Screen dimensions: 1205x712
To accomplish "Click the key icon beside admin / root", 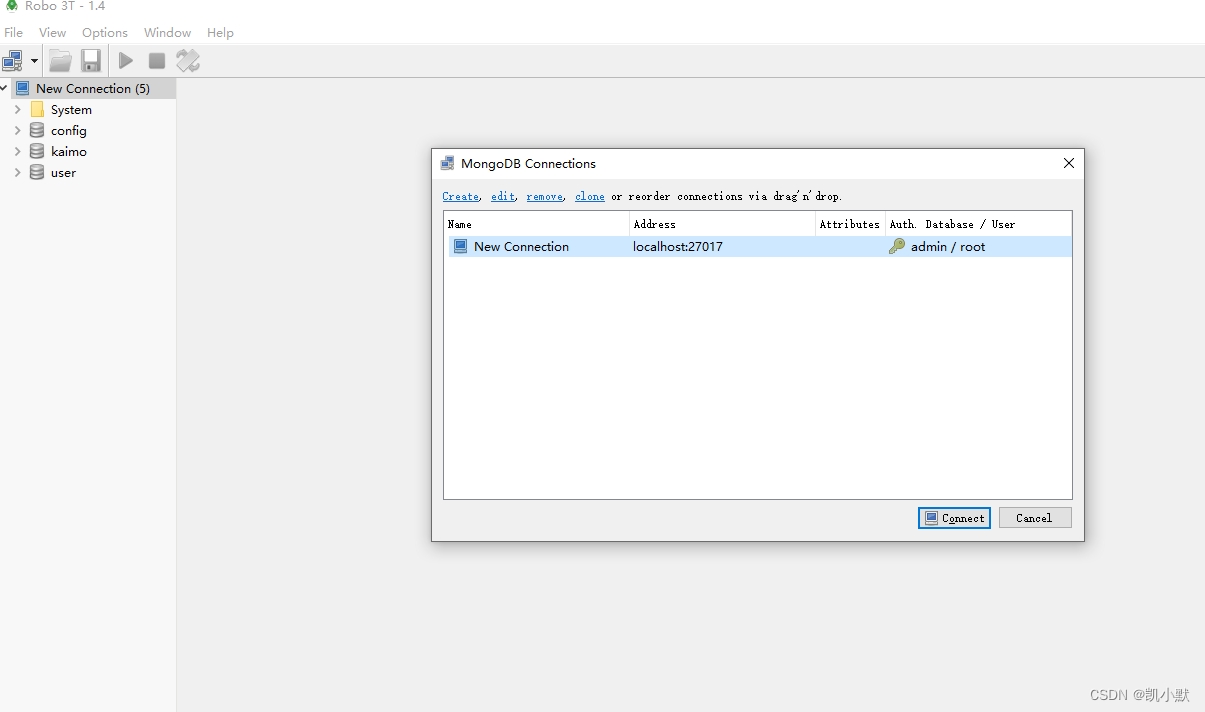I will tap(897, 246).
